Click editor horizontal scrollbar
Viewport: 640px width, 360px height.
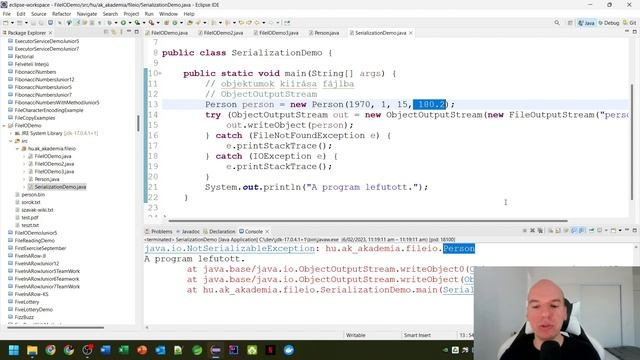point(367,221)
